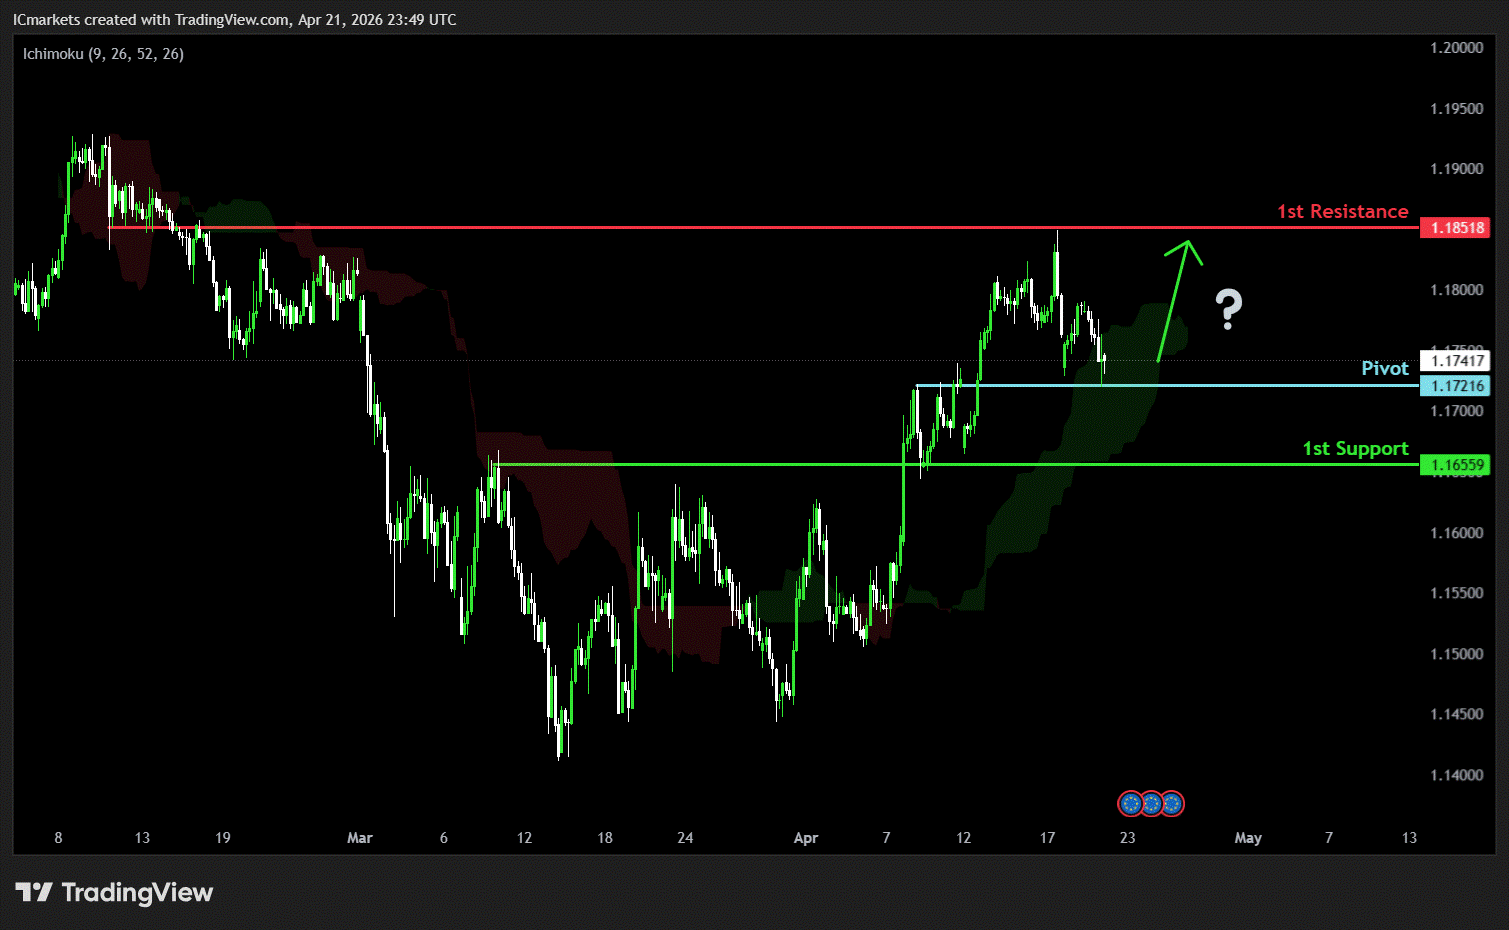
Task: Select the blue 1.17216 pivot price tag
Action: (1455, 386)
